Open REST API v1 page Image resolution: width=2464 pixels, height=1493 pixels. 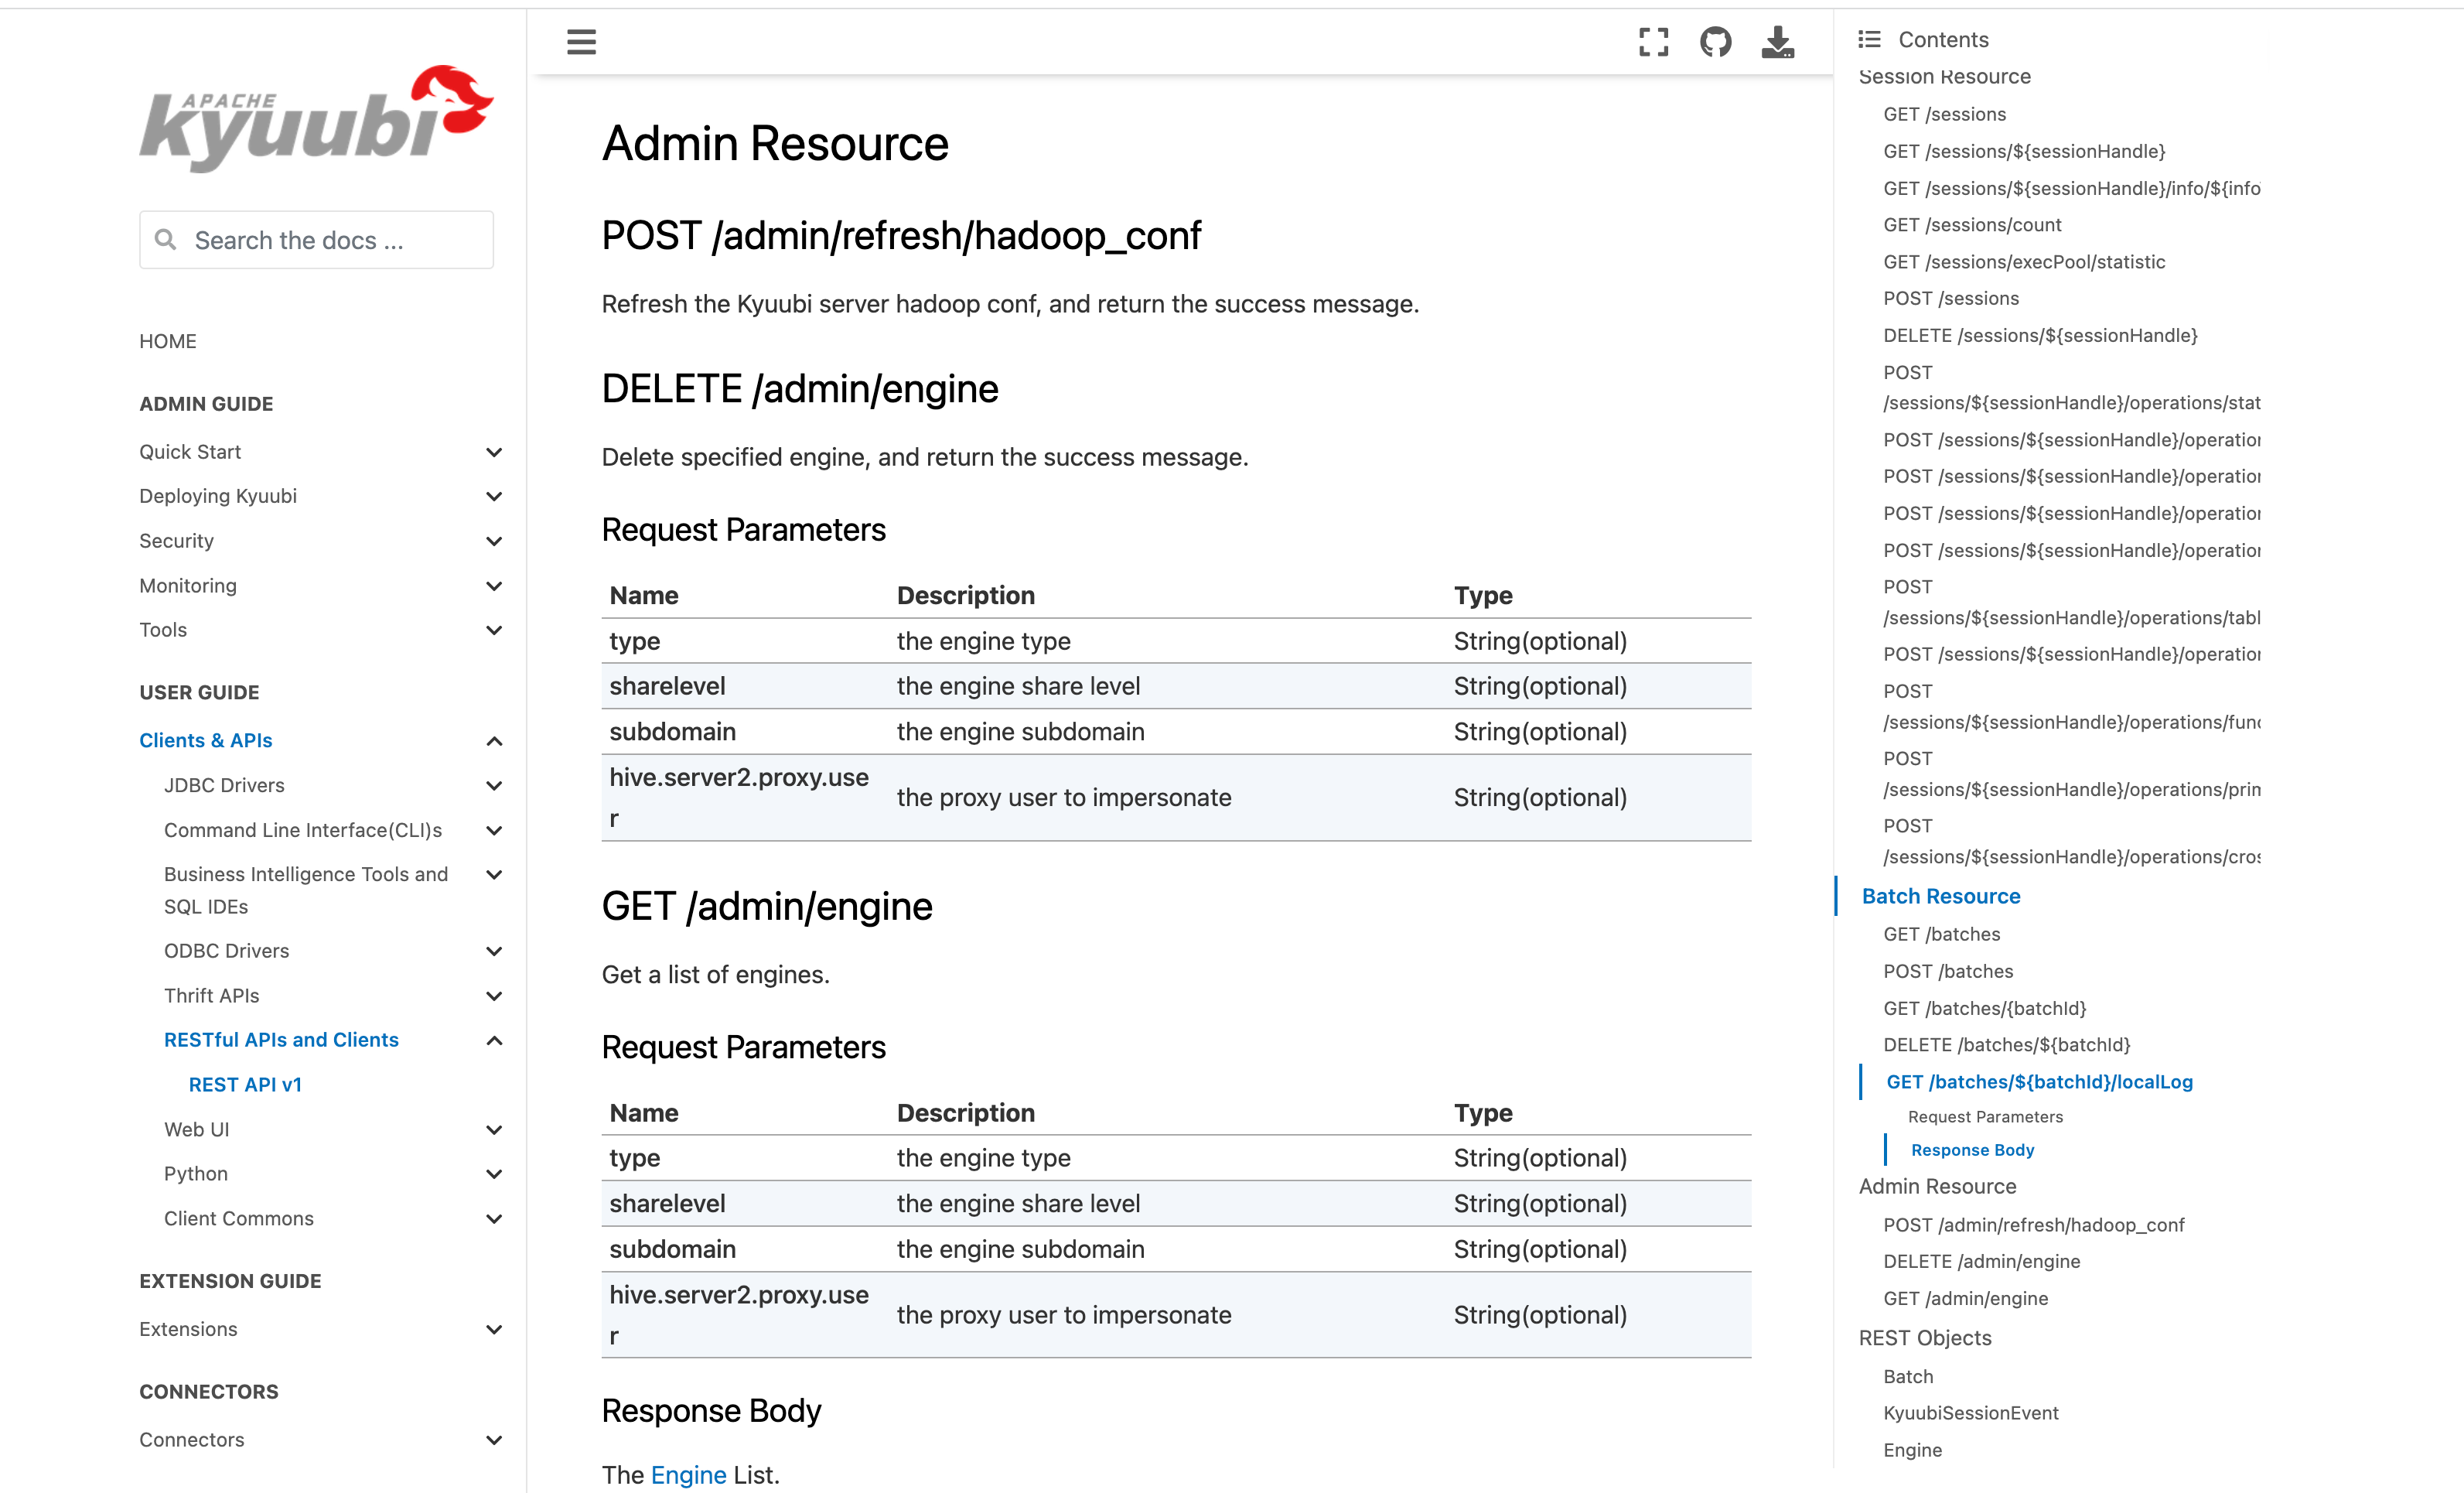point(245,1084)
